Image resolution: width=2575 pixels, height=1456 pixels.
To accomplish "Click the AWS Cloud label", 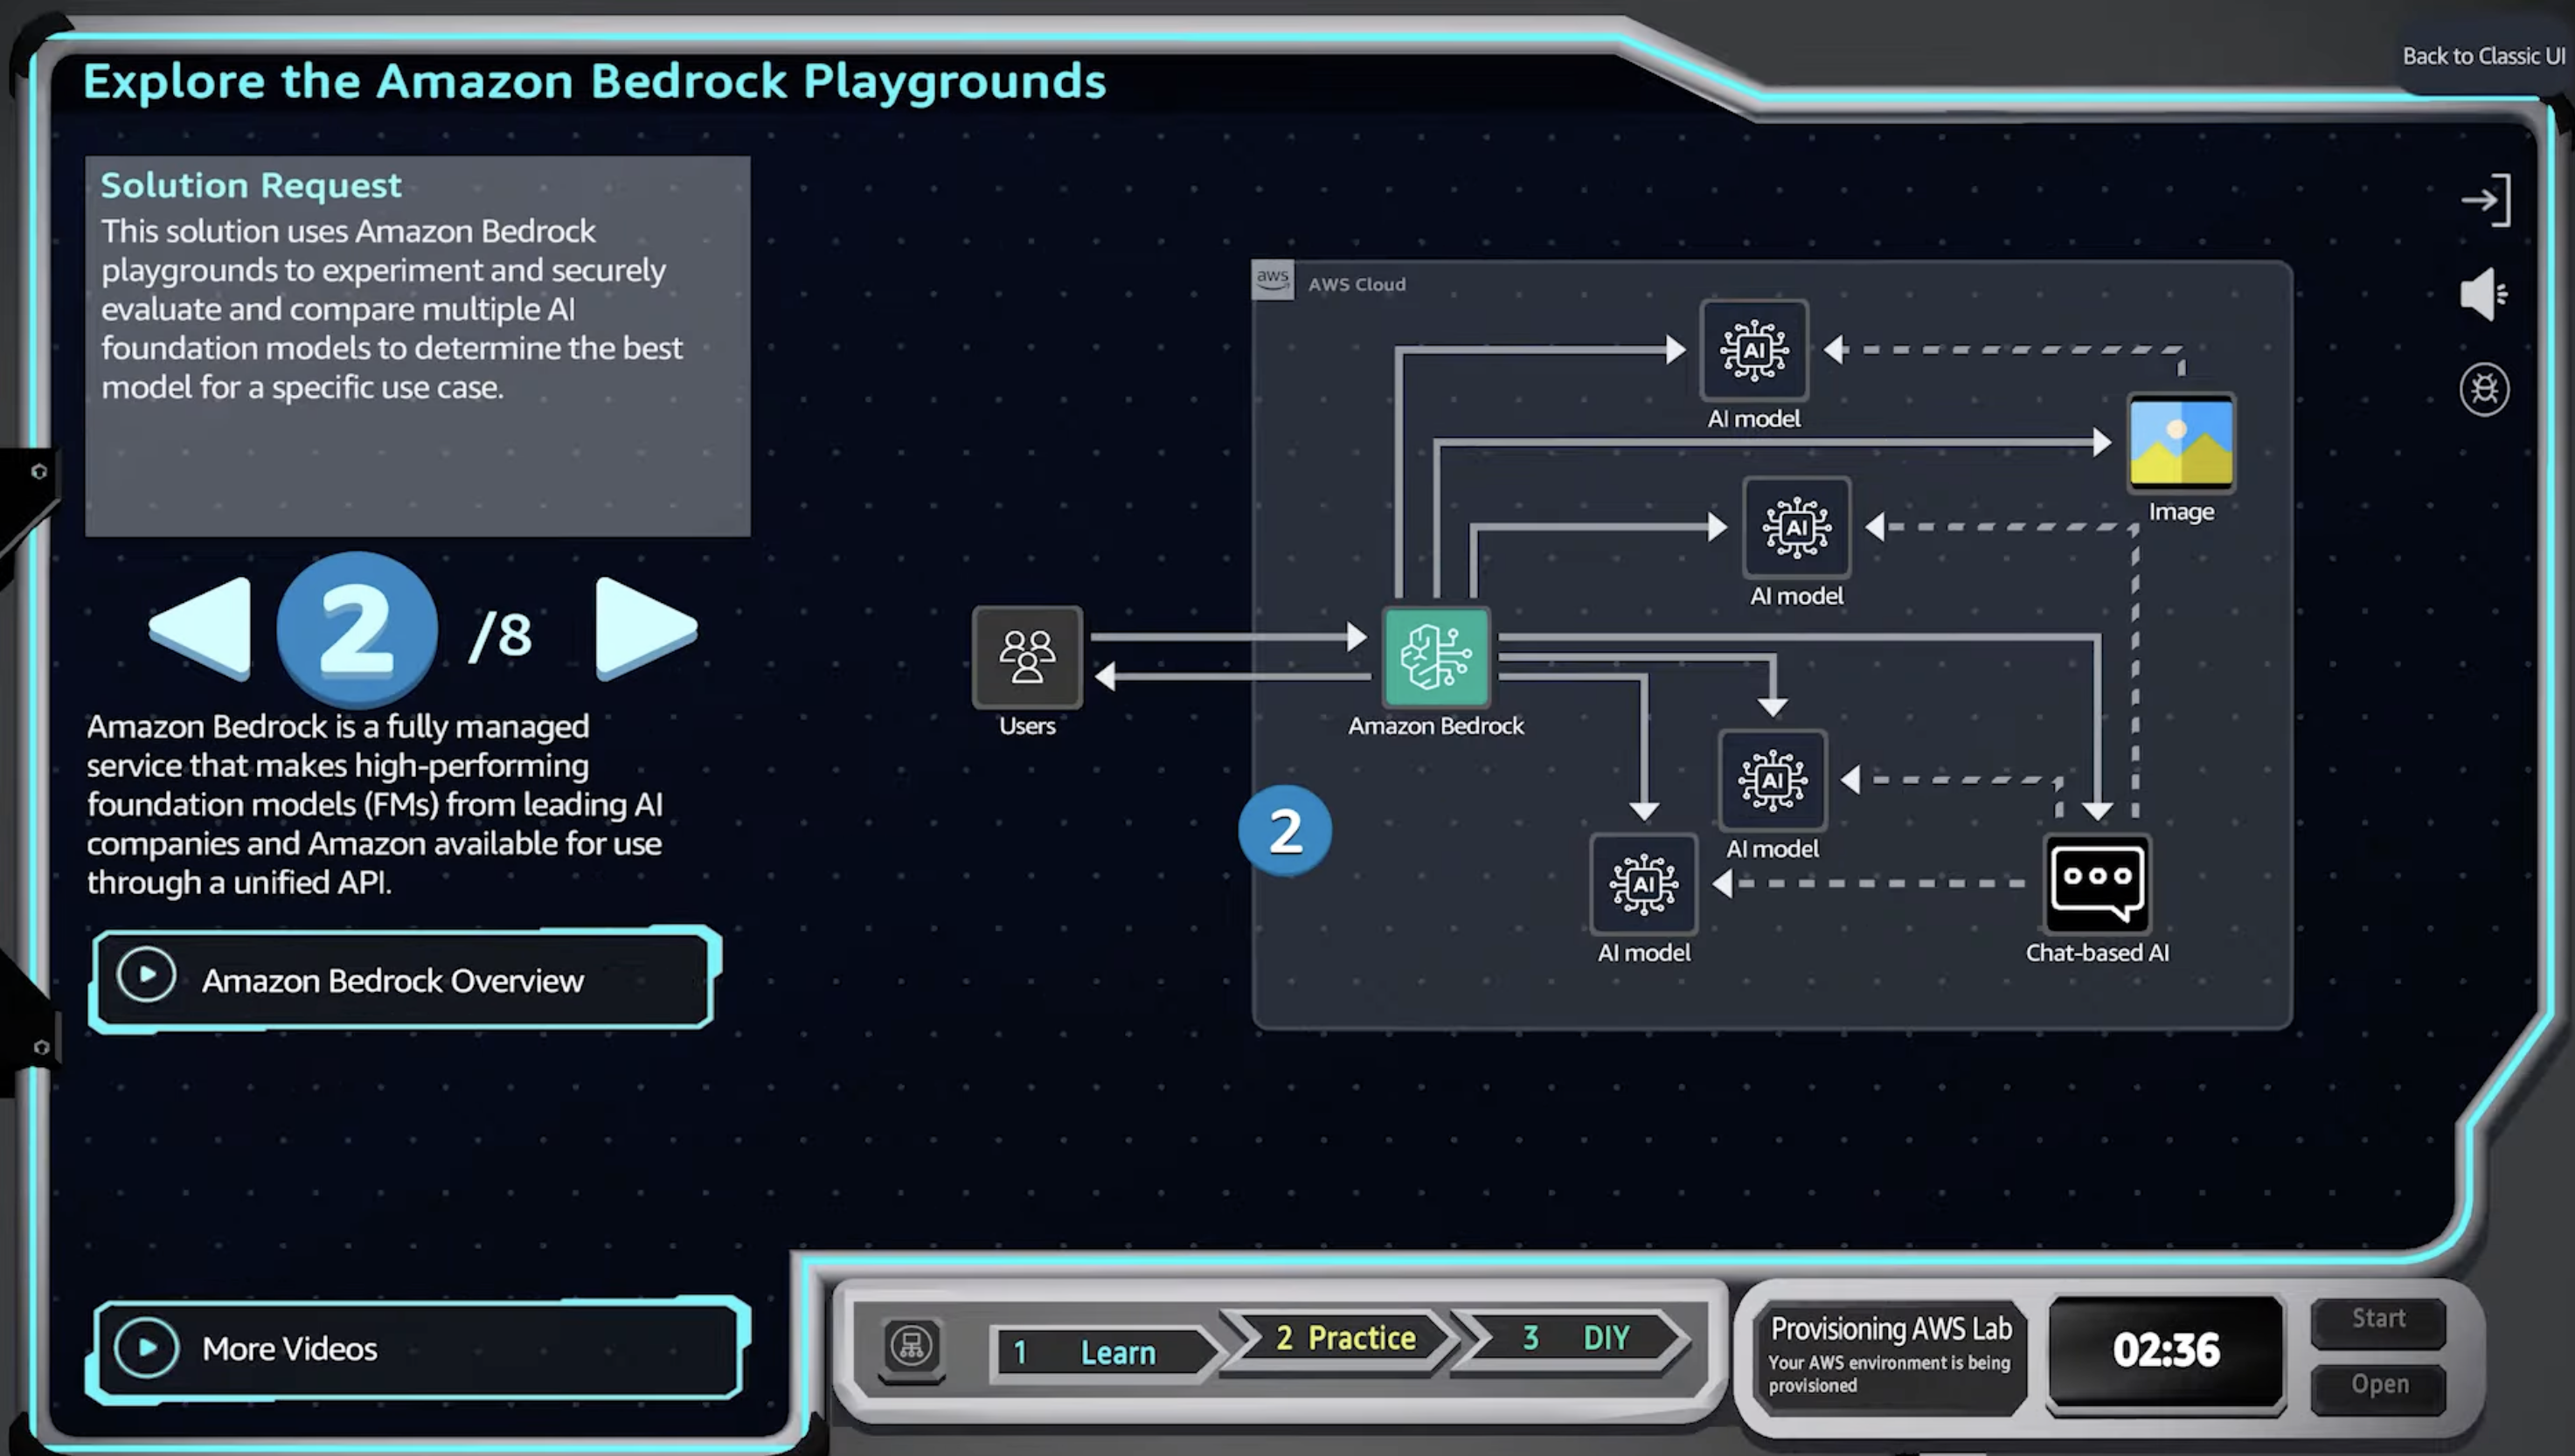I will [1357, 284].
